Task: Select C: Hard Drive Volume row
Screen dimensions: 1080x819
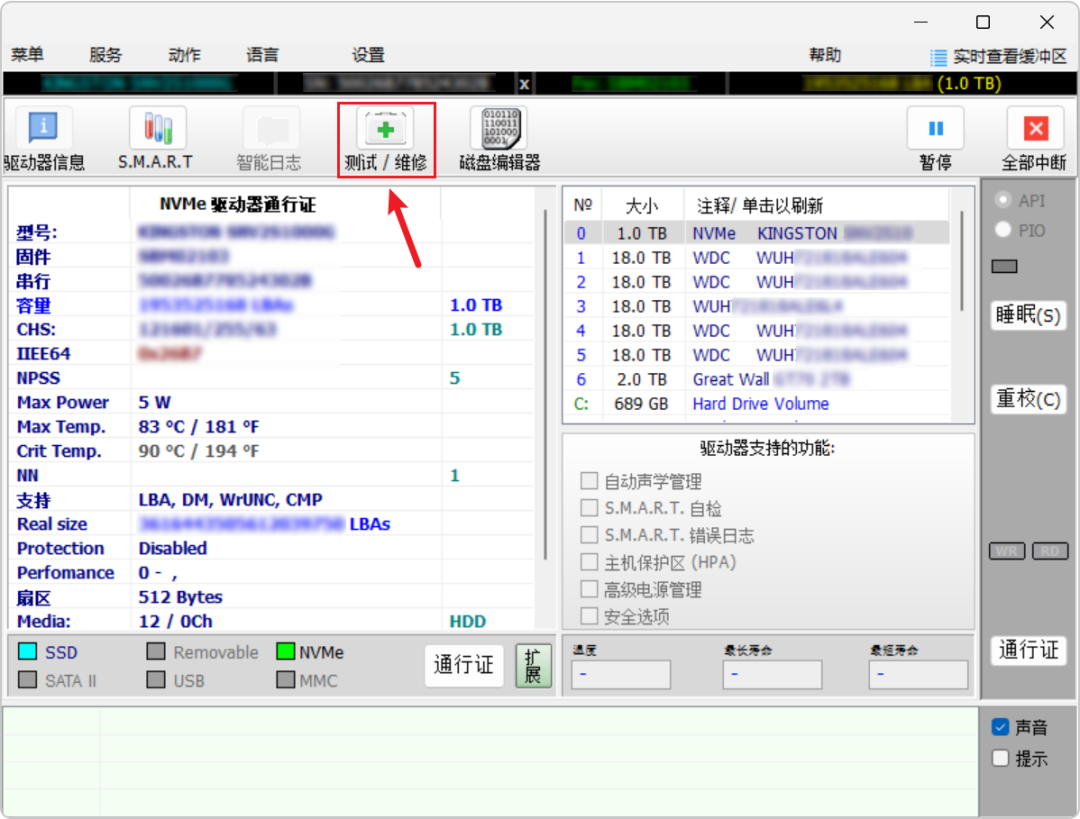Action: [x=756, y=404]
